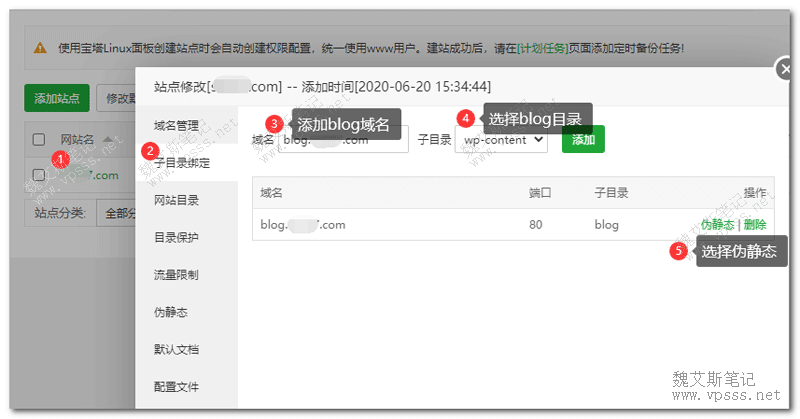Image resolution: width=800 pixels, height=419 pixels.
Task: Click the partially hidden 修改 button
Action: click(x=116, y=98)
